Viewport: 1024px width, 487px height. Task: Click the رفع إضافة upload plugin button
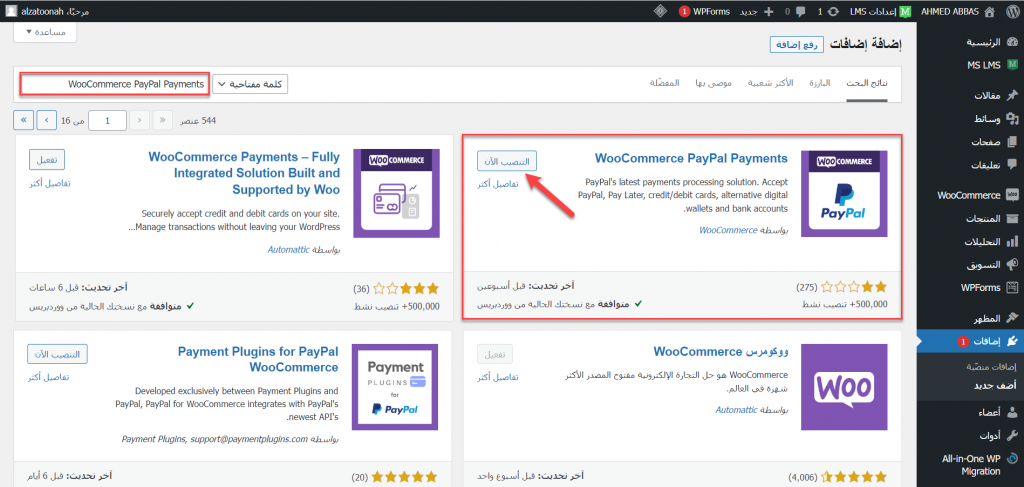pyautogui.click(x=797, y=44)
